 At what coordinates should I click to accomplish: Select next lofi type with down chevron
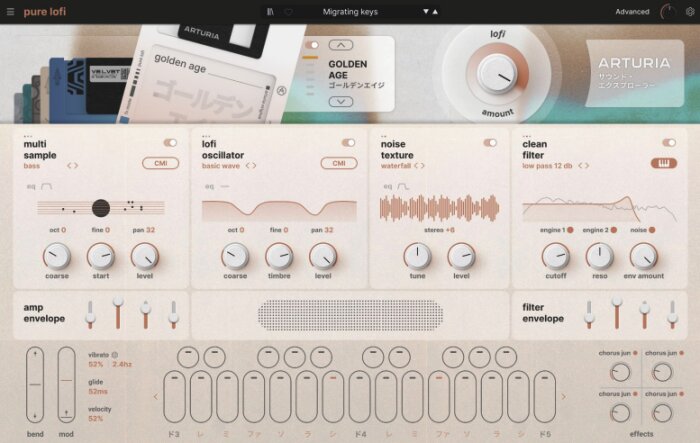point(341,102)
